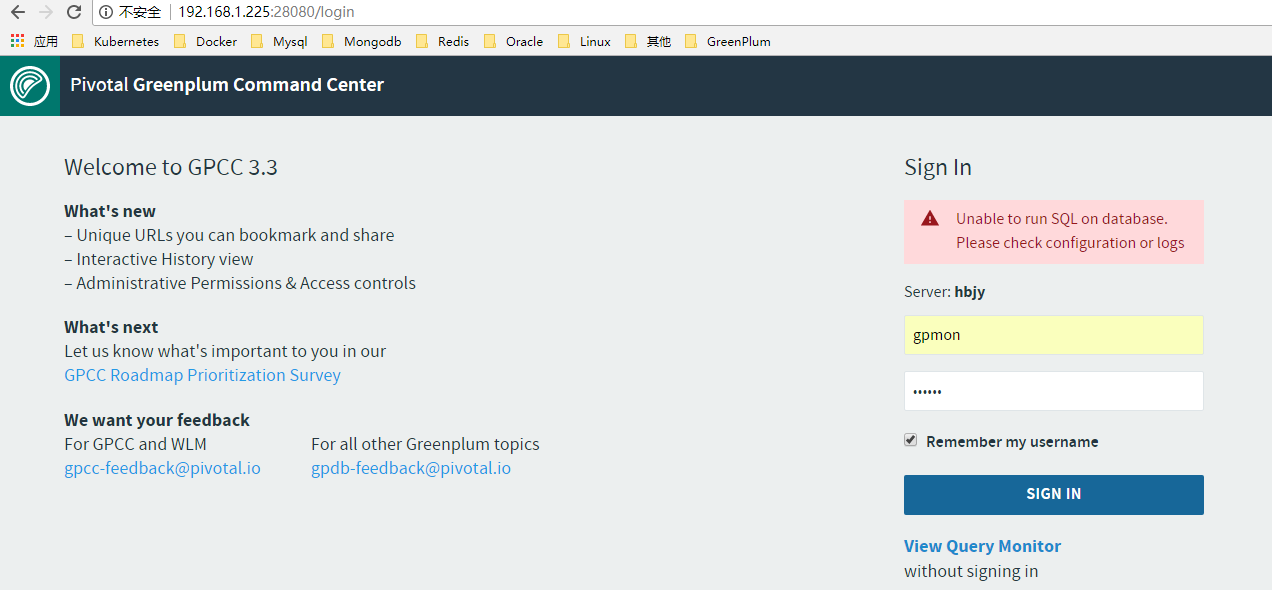Open the Oracle bookmark folder
The width and height of the screenshot is (1272, 590).
pos(513,41)
